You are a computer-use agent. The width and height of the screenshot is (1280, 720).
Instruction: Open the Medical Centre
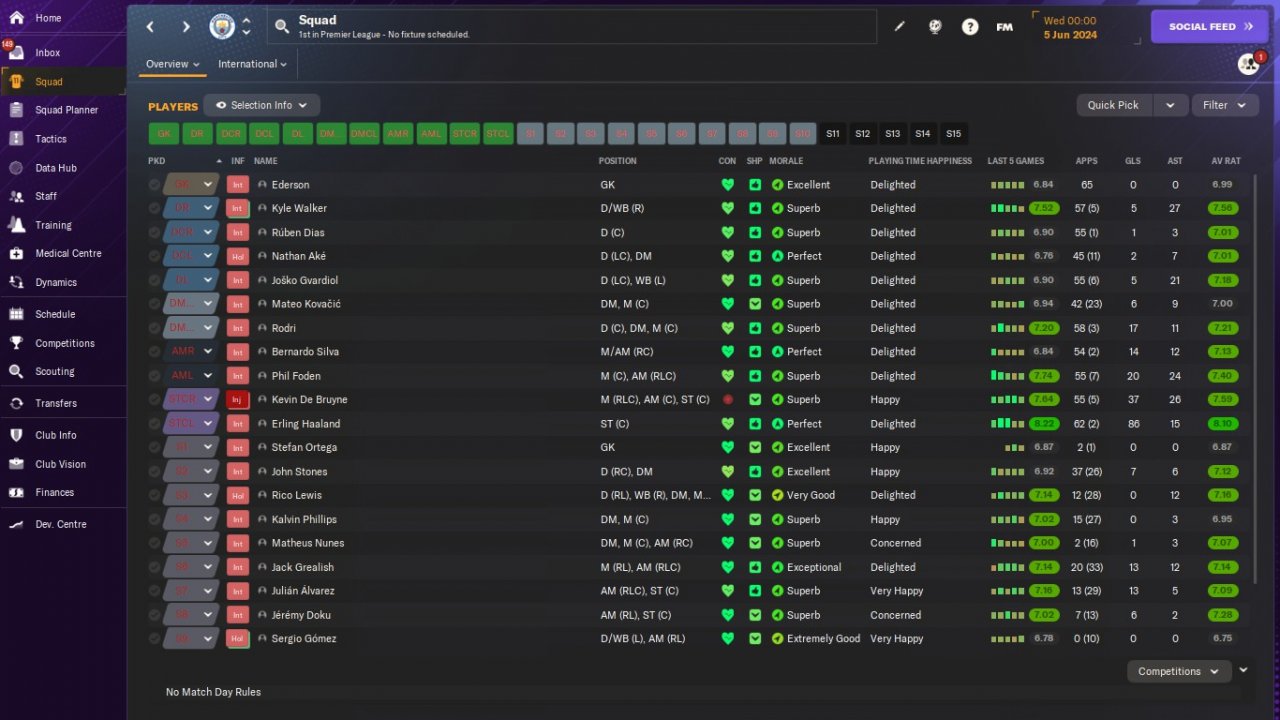point(68,253)
